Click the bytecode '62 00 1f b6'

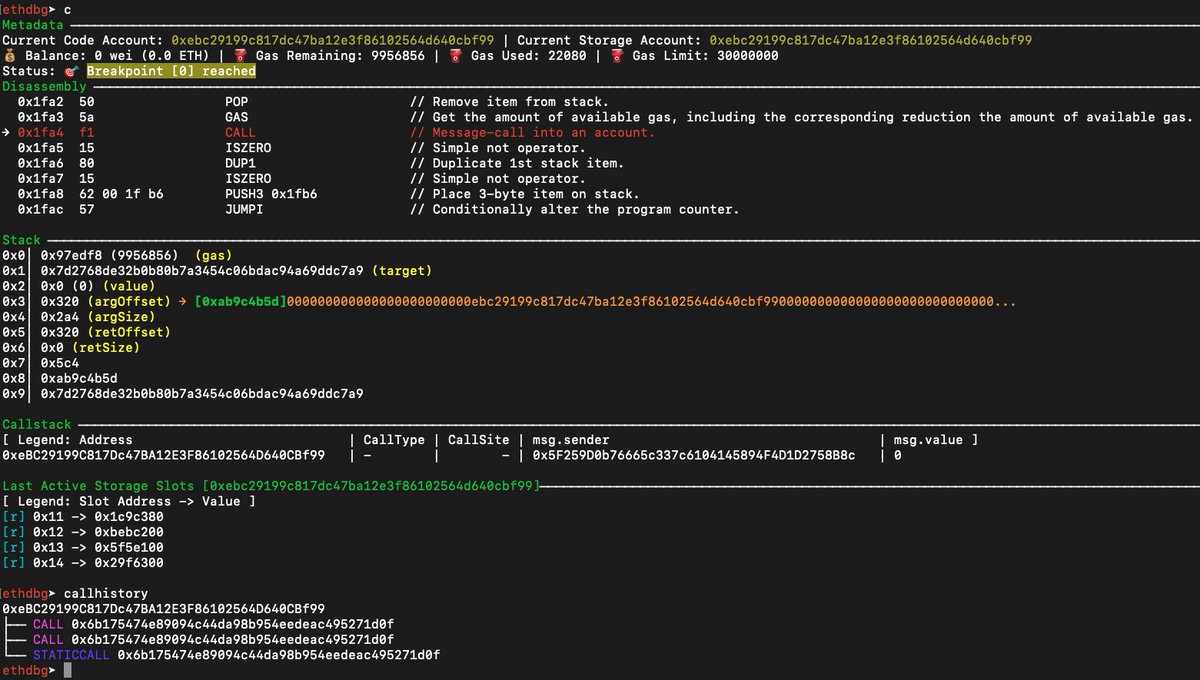(121, 194)
